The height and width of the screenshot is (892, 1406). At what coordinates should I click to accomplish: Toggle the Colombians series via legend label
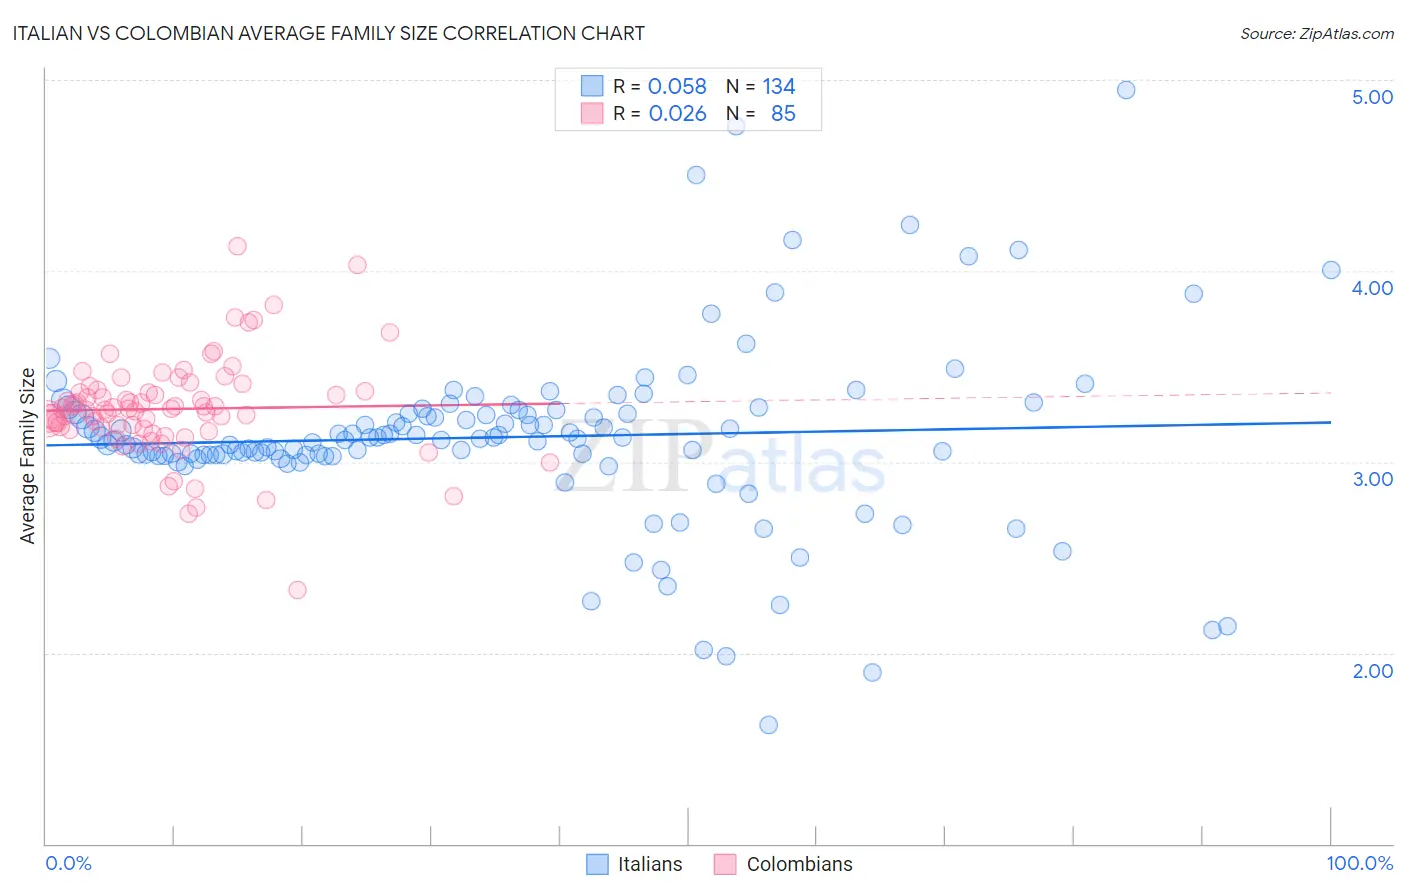[800, 864]
